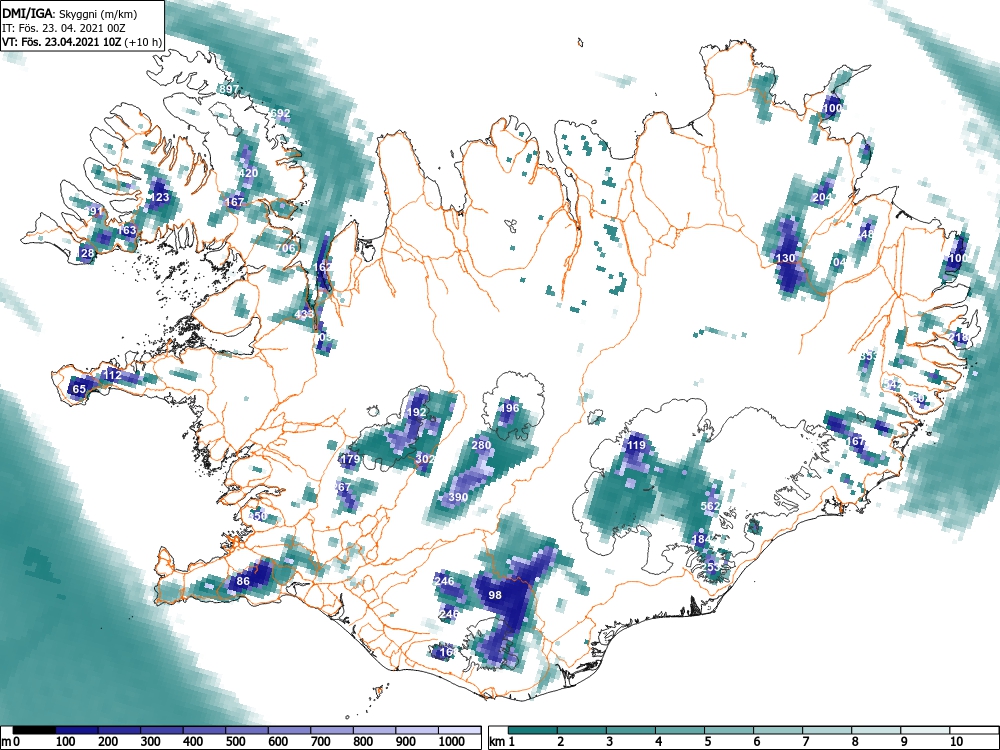Click the 692 visibility value label
1000x750 pixels.
(280, 113)
